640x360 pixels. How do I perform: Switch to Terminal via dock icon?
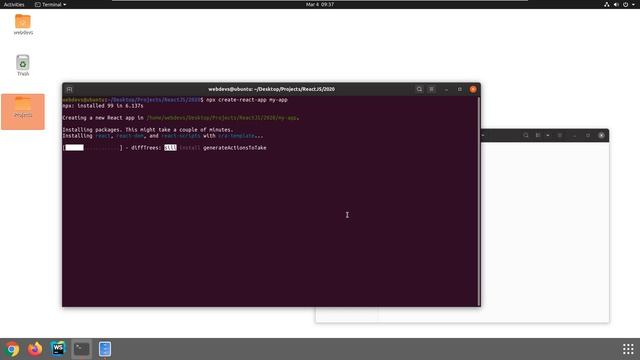tap(81, 349)
